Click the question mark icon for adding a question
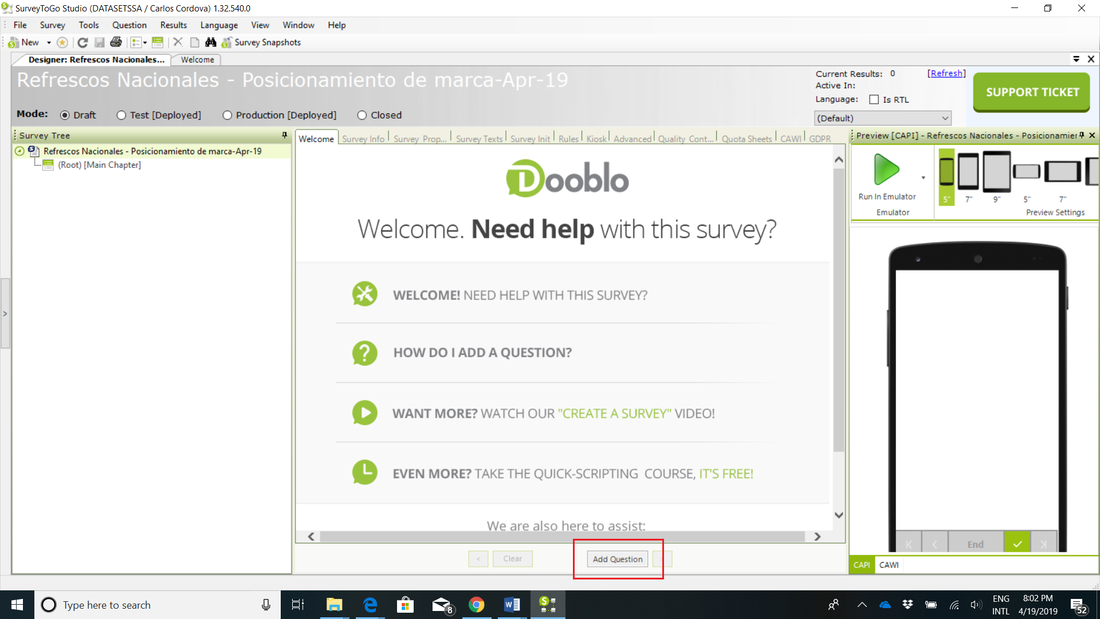Screen dimensions: 1100x619 [x=365, y=353]
